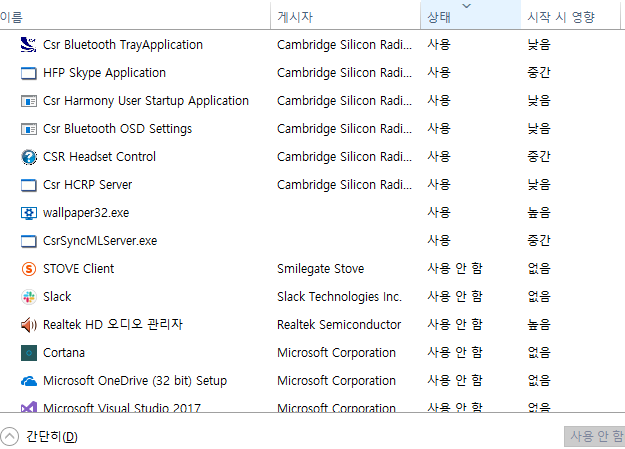Sort by the 시작 시 영향 column header
This screenshot has height=449, width=625.
[570, 17]
